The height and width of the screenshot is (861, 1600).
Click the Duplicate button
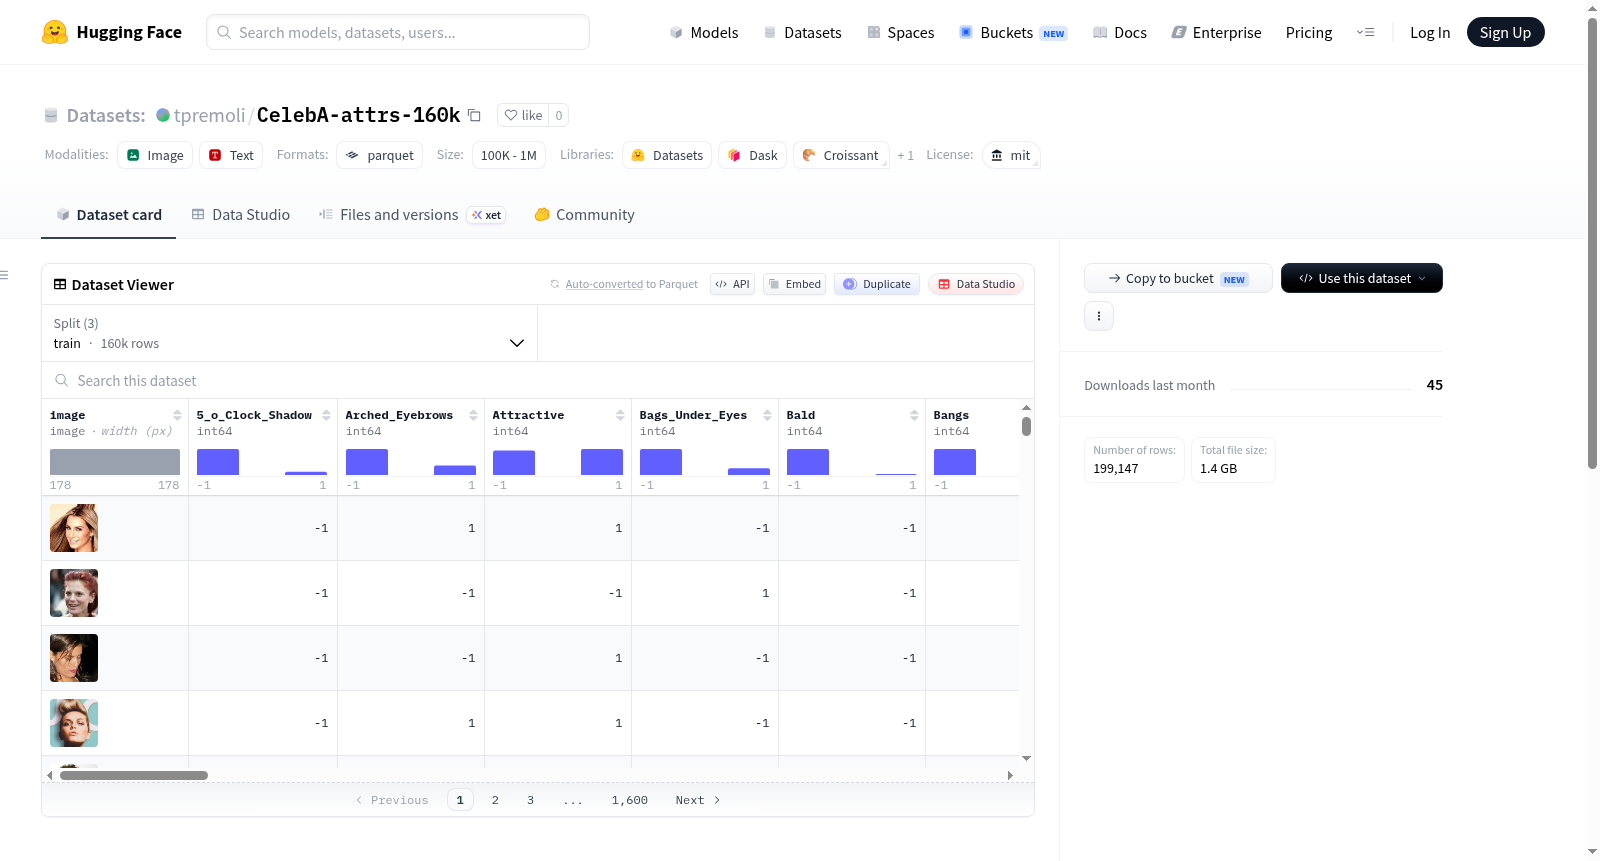877,284
